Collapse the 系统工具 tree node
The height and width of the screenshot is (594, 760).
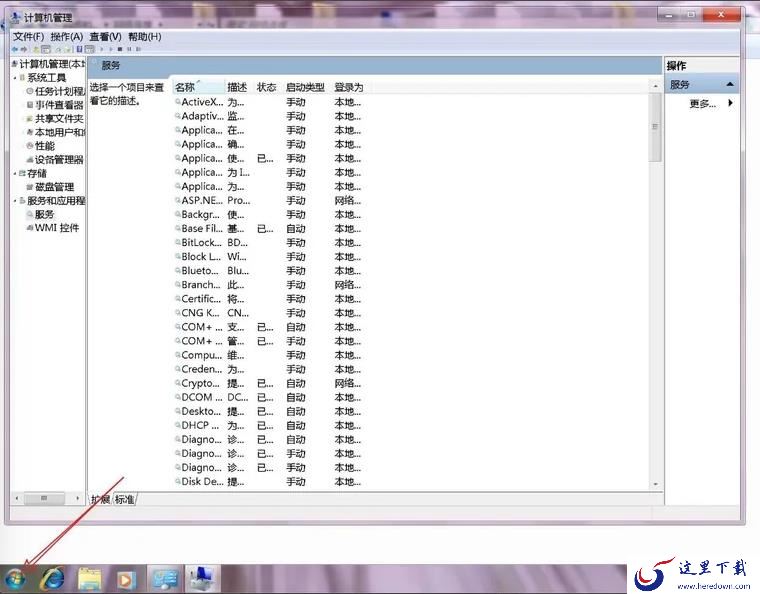coord(15,78)
